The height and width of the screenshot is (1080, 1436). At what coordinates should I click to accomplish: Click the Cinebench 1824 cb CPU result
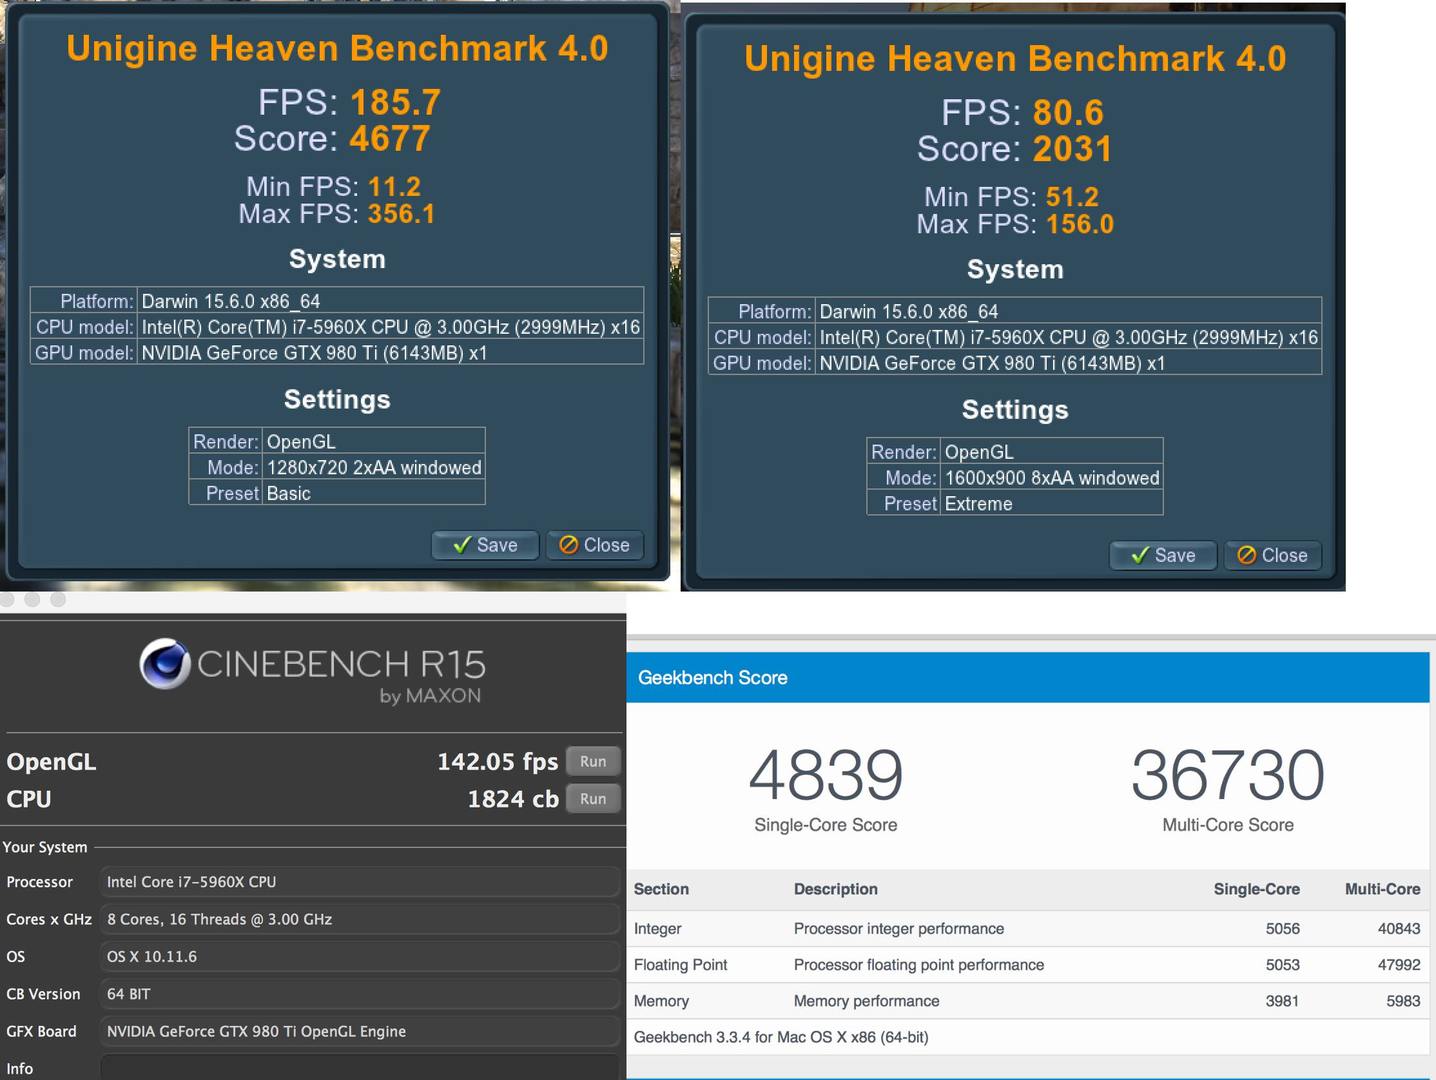coord(513,799)
